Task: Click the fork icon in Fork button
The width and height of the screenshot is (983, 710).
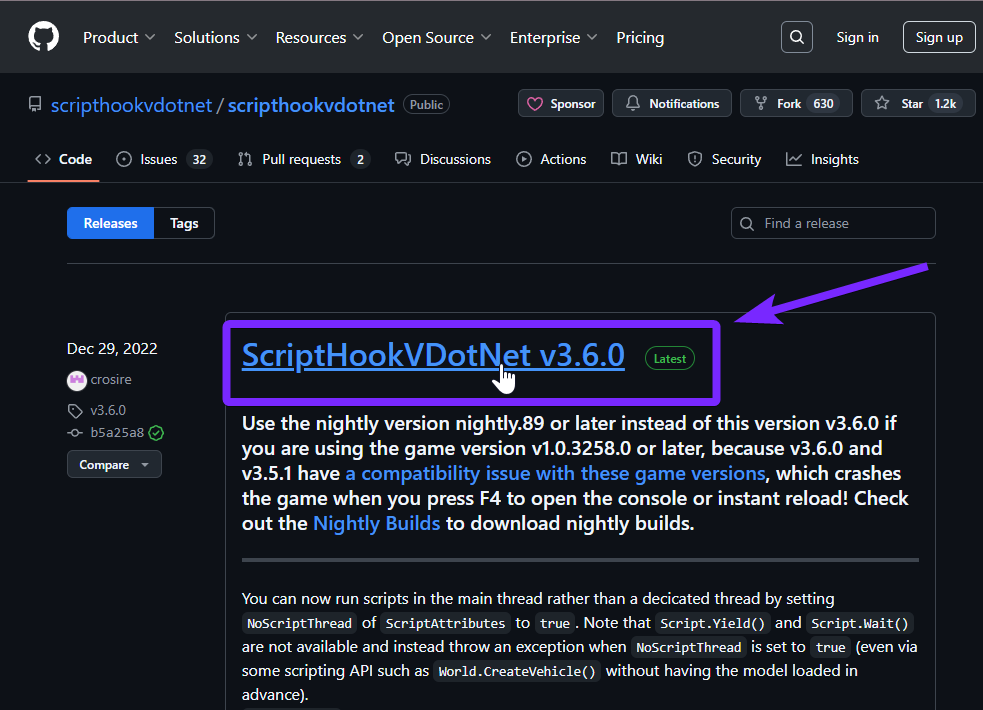Action: [x=760, y=103]
